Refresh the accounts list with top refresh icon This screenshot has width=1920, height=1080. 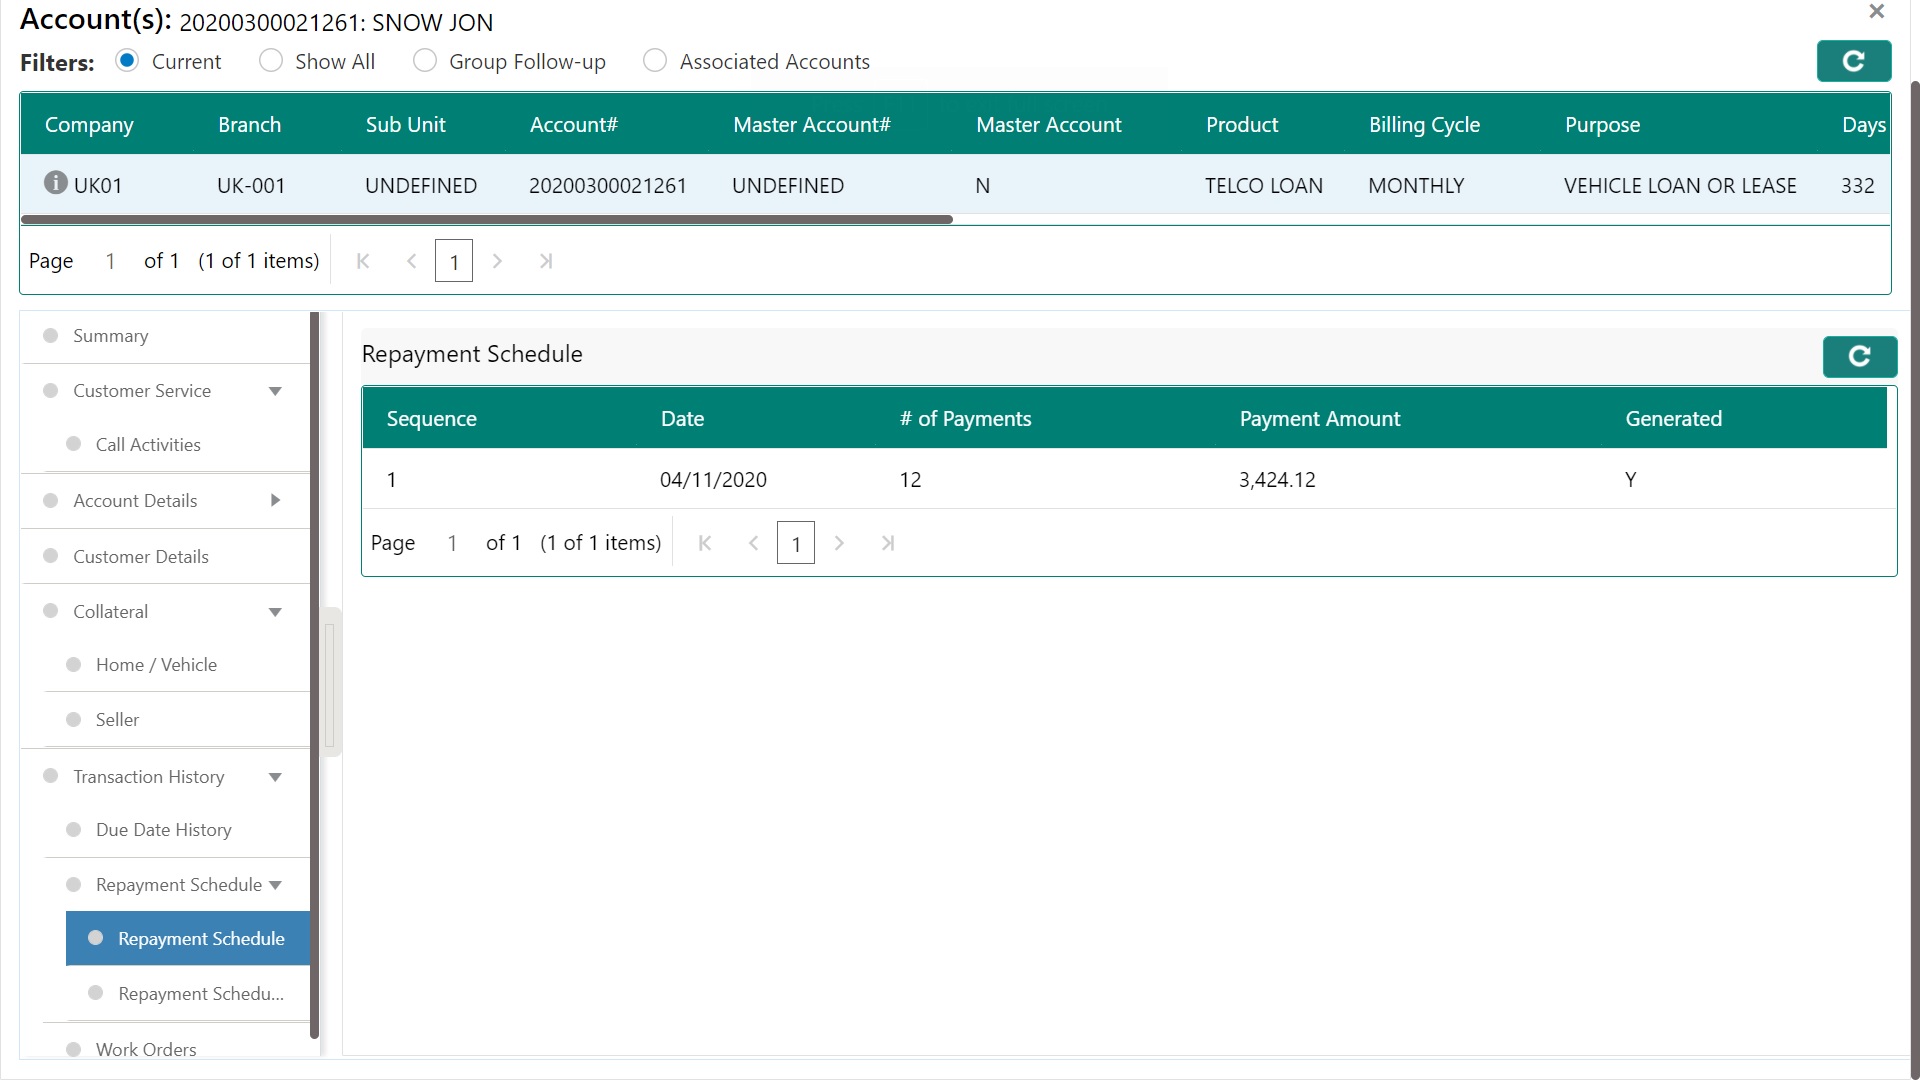coord(1853,61)
